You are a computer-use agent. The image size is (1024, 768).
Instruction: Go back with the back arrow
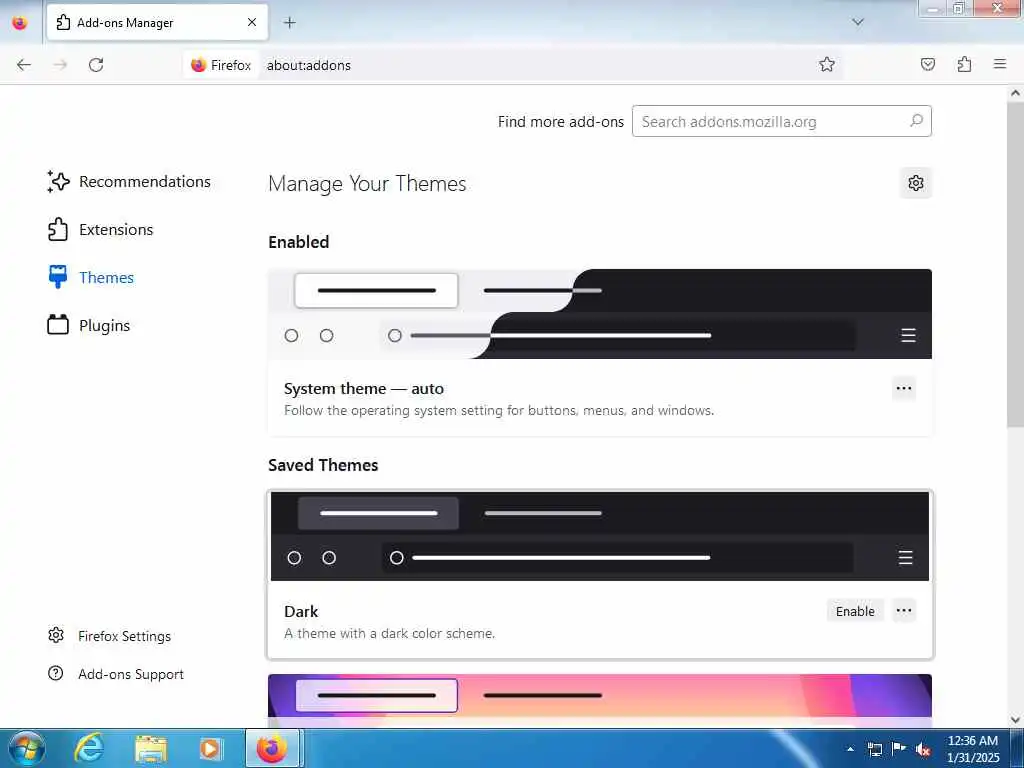(x=24, y=65)
